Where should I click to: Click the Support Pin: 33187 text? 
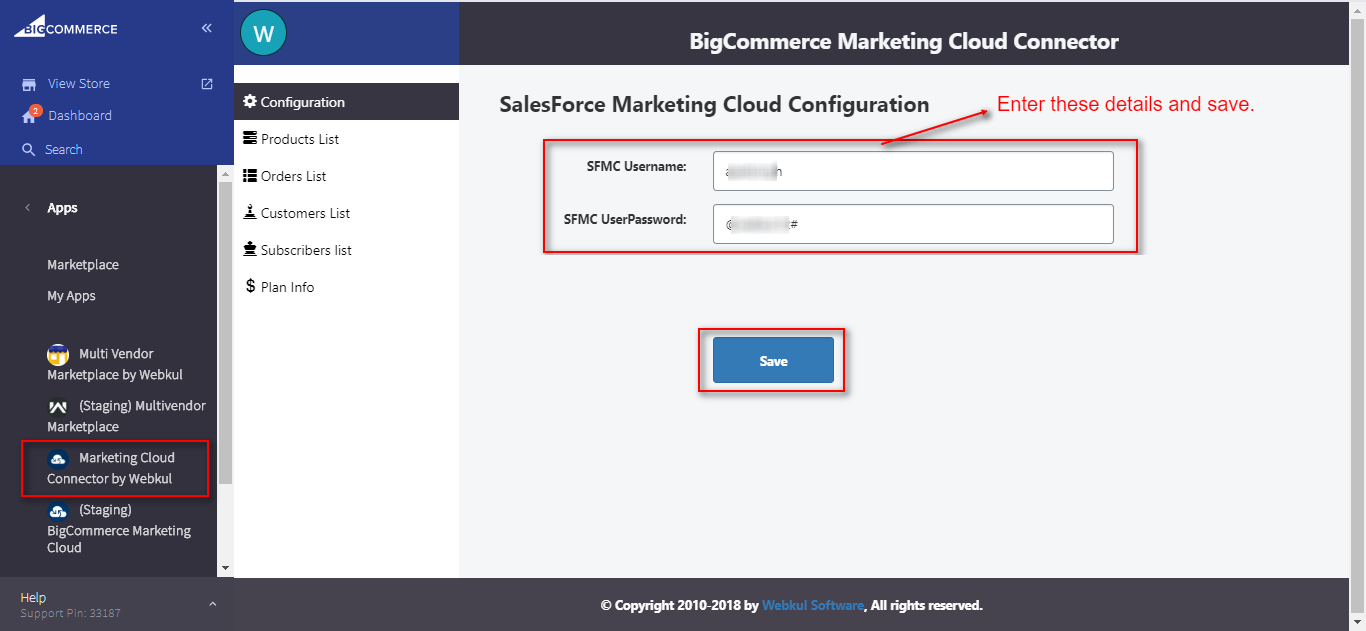[x=71, y=613]
